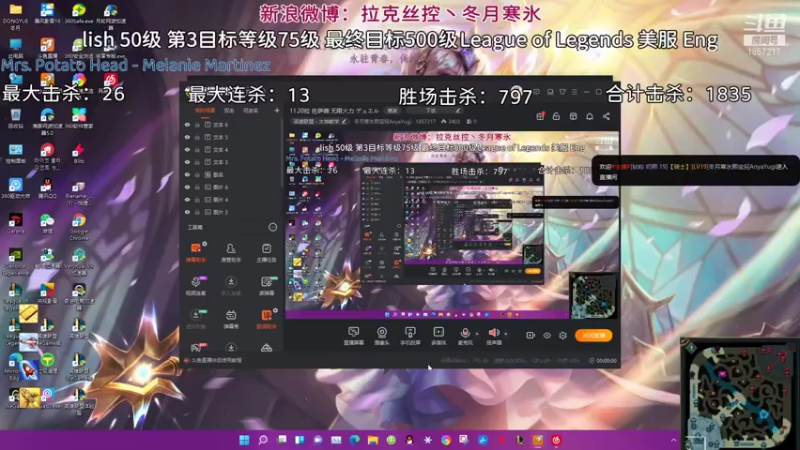Toggle the lock on the 文本 5 layer
The height and width of the screenshot is (450, 800).
coord(197,137)
